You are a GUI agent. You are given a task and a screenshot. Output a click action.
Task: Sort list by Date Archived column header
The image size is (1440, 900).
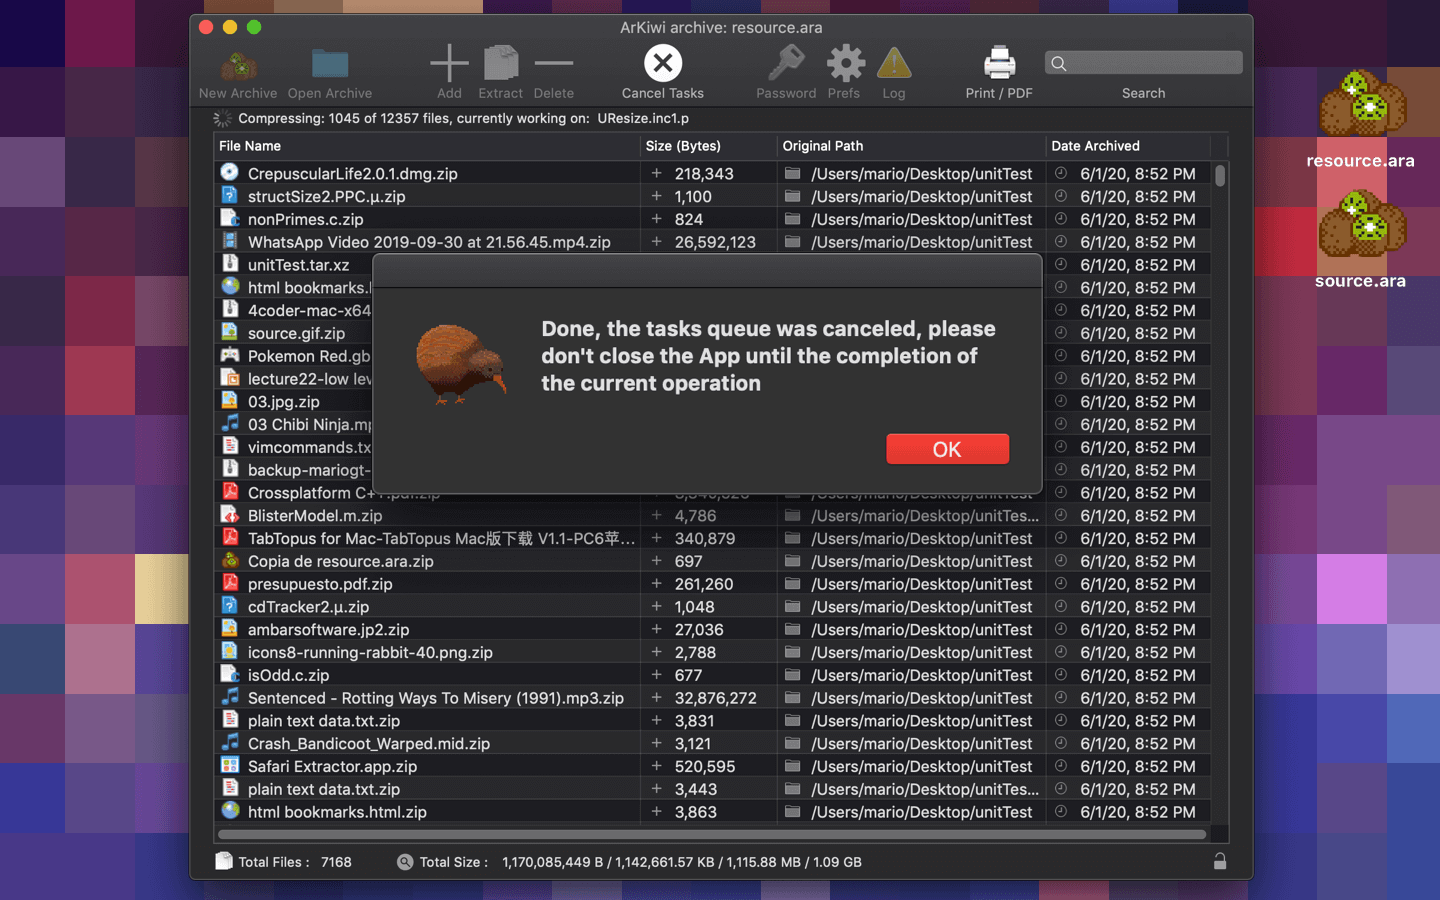(1127, 146)
